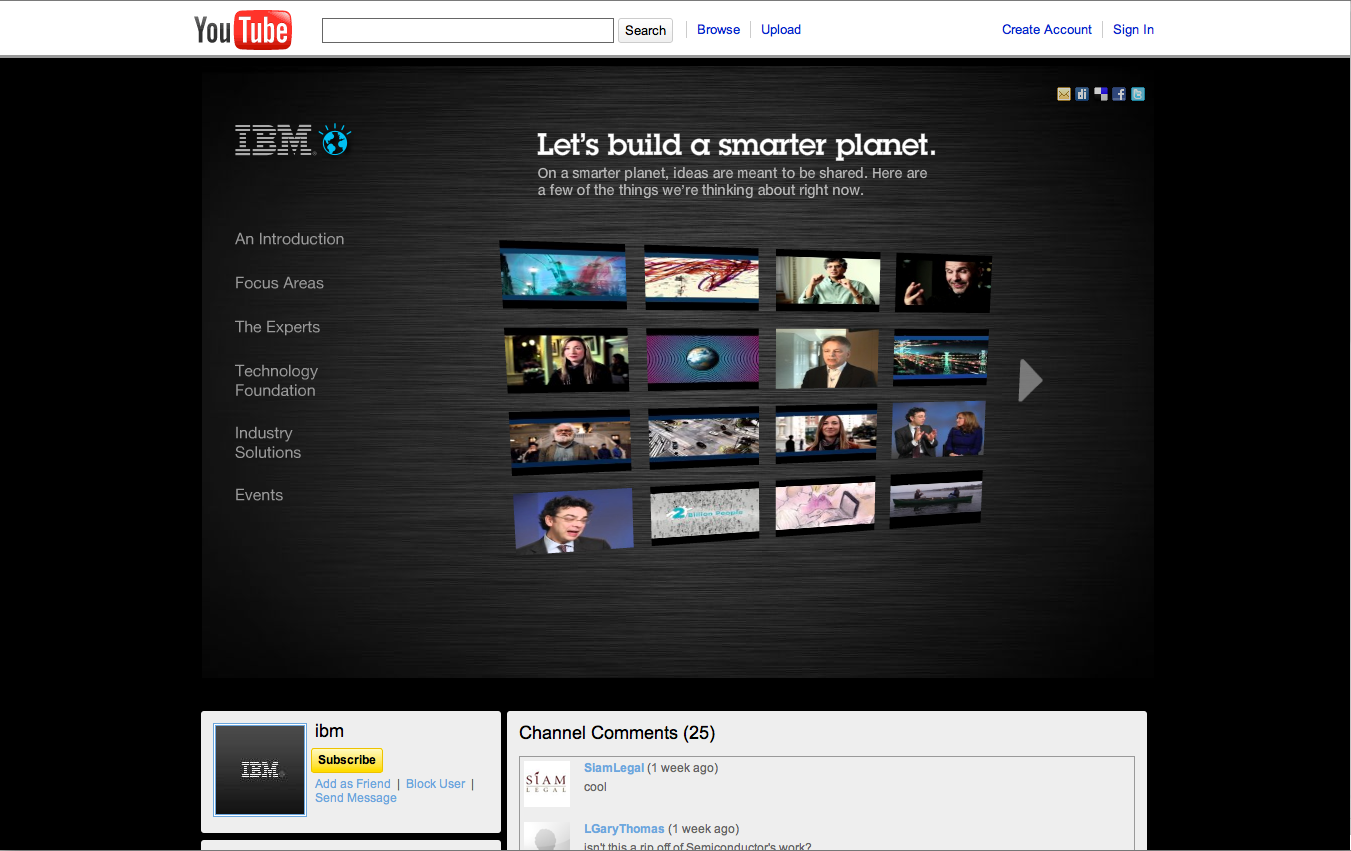Image resolution: width=1351 pixels, height=851 pixels.
Task: Open Technology Foundation section
Action: point(276,381)
